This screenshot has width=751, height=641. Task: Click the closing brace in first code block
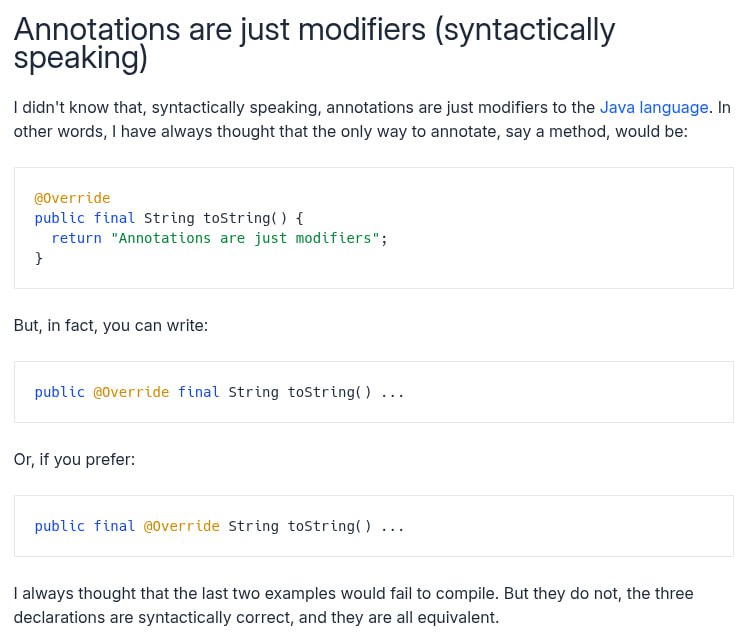[x=38, y=258]
